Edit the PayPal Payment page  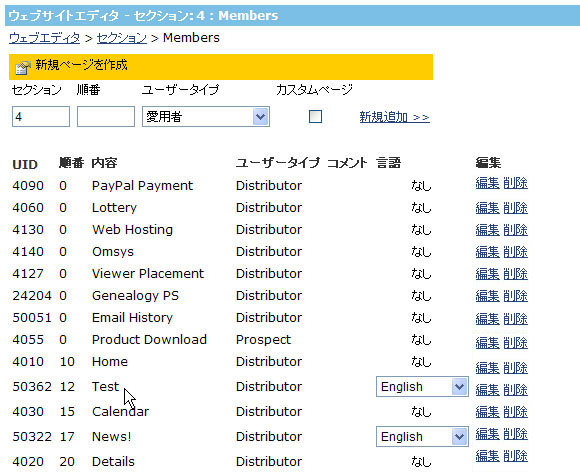point(487,183)
